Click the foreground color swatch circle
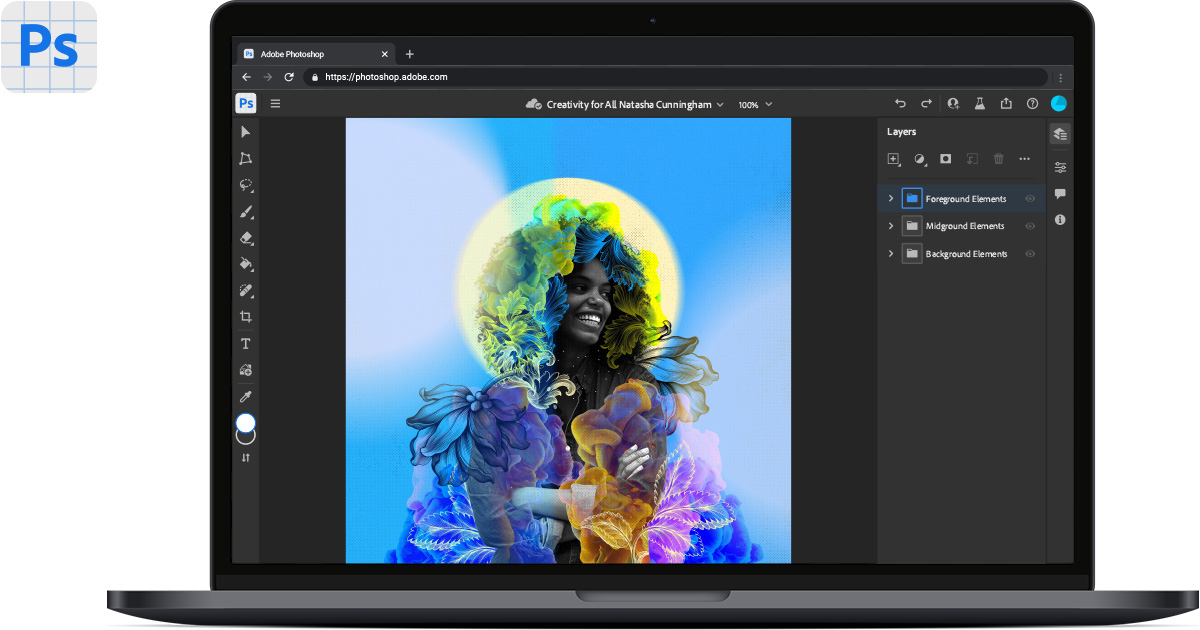Viewport: 1200px width, 630px height. (245, 424)
